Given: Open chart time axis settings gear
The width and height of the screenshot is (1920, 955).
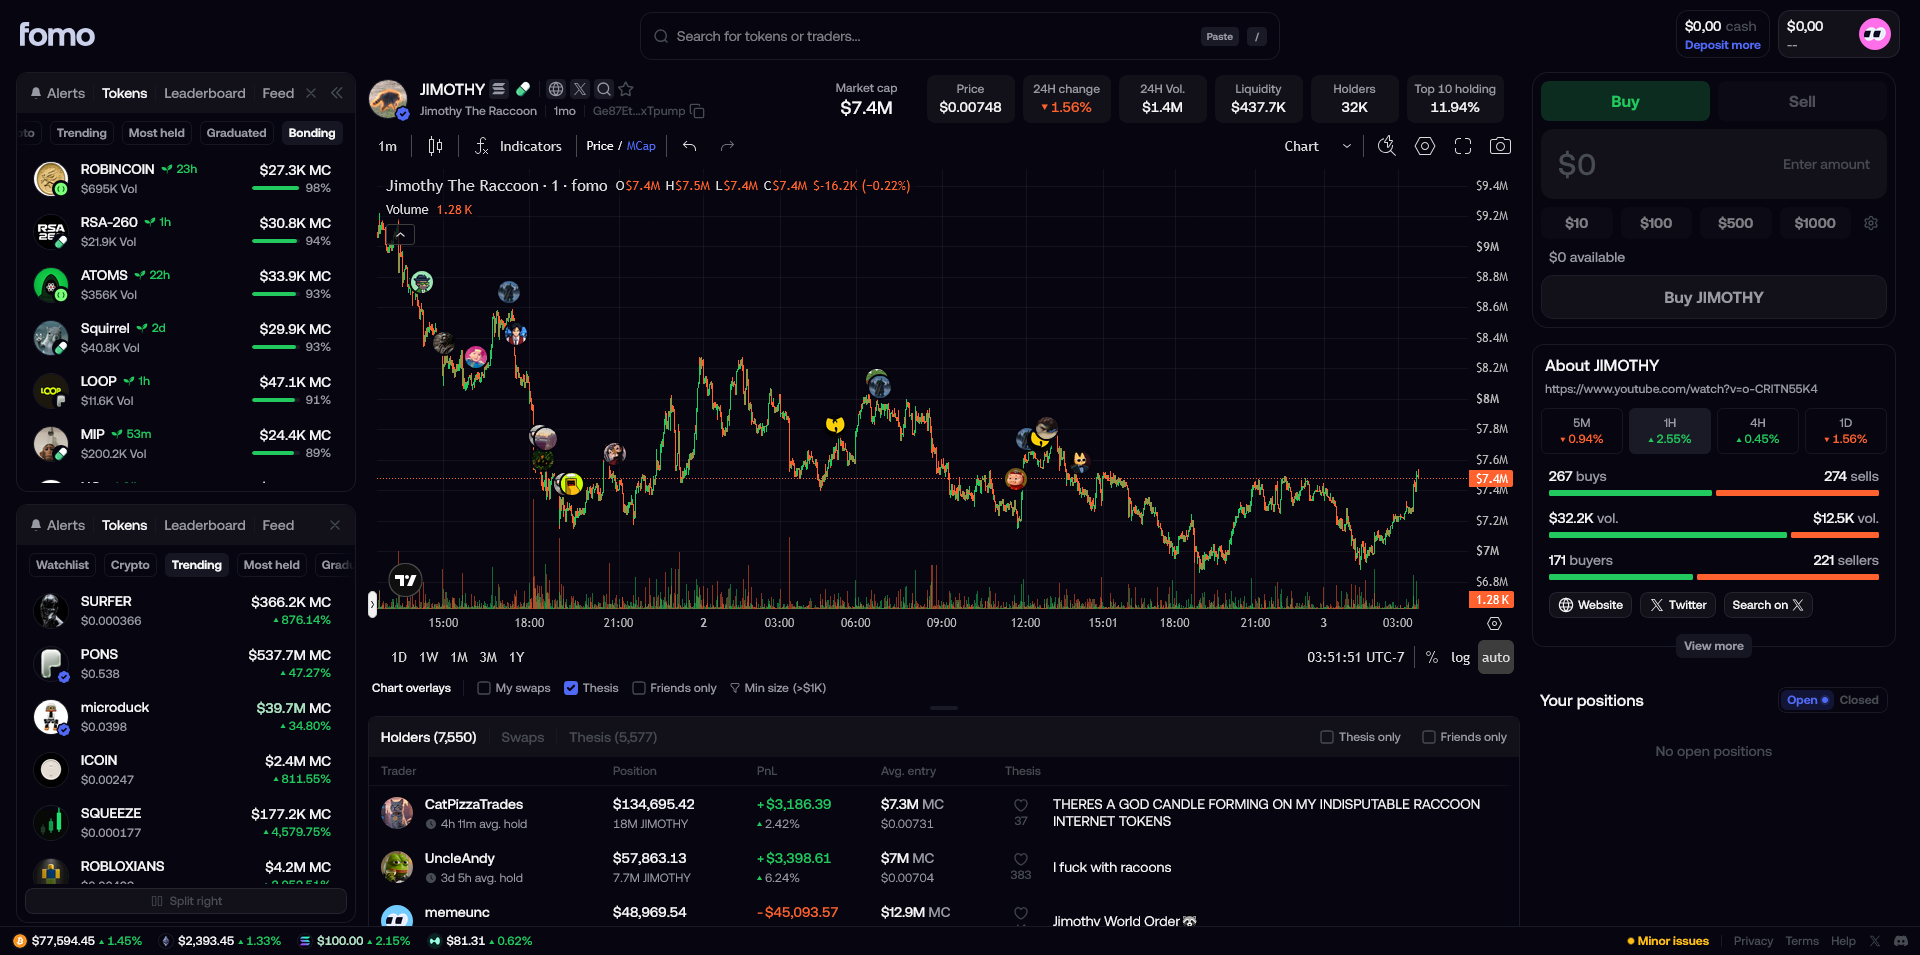Looking at the screenshot, I should [x=1494, y=623].
